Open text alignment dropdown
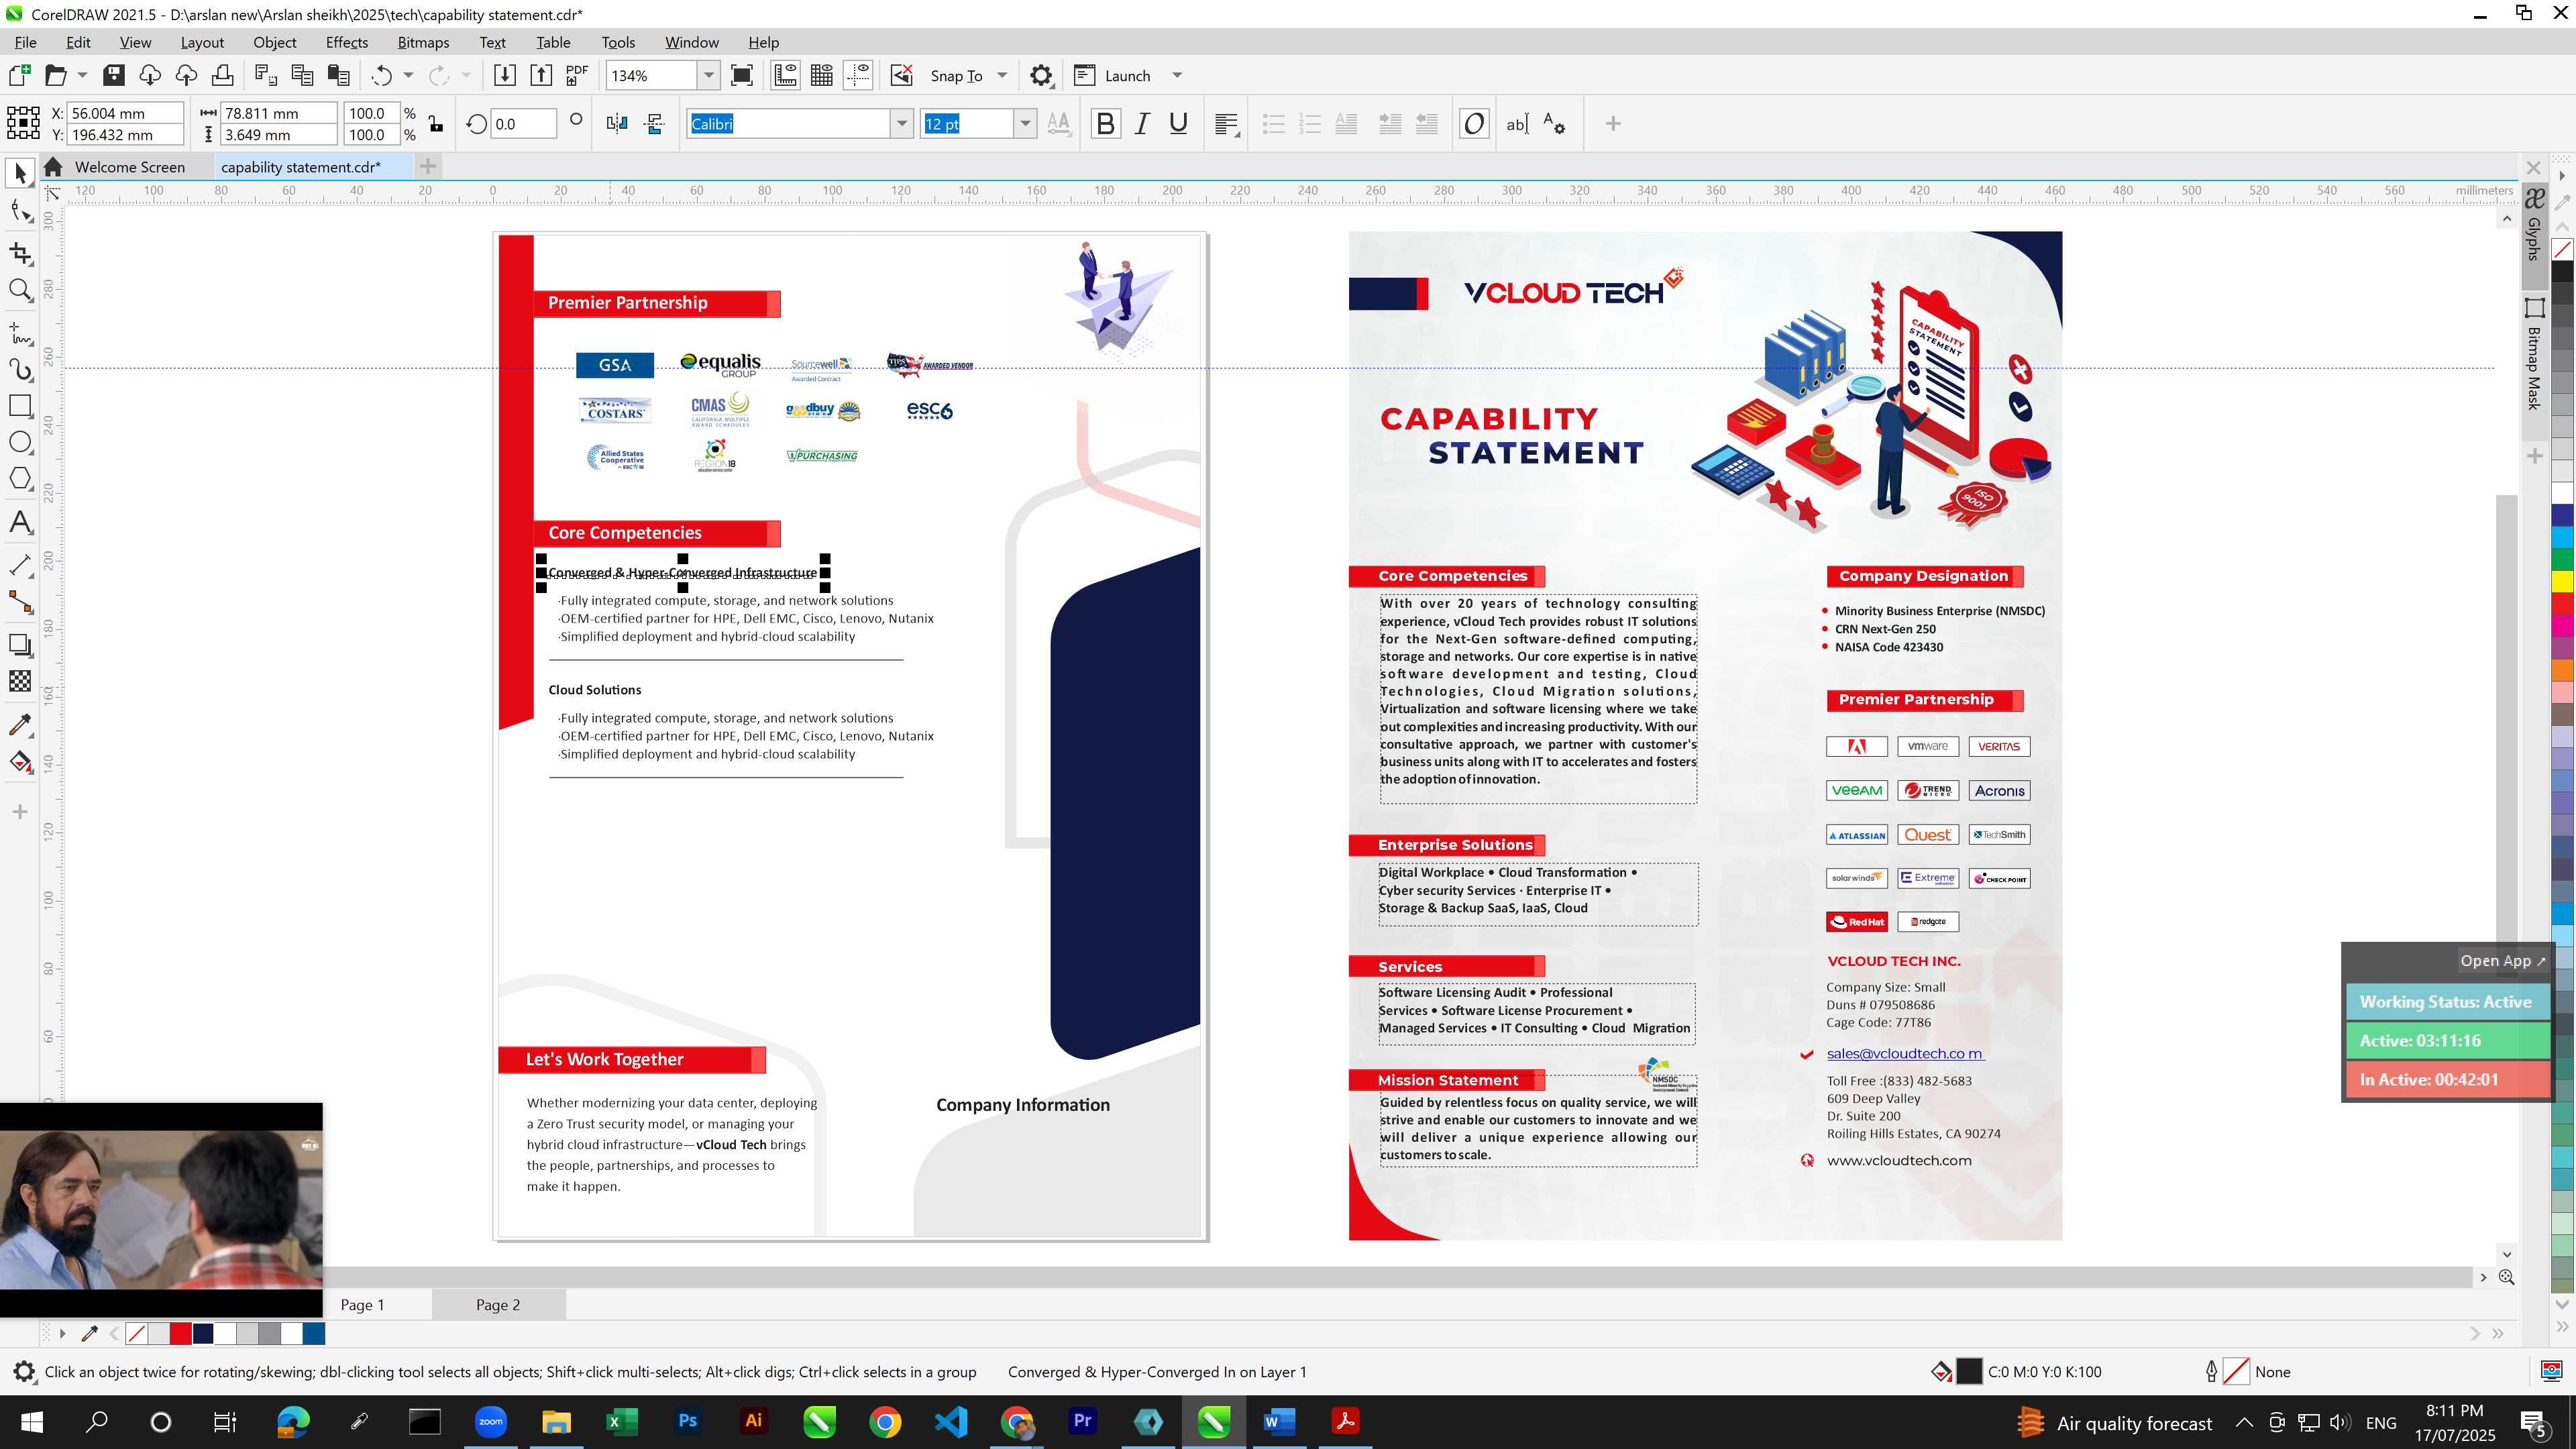2576x1449 pixels. coord(1226,124)
